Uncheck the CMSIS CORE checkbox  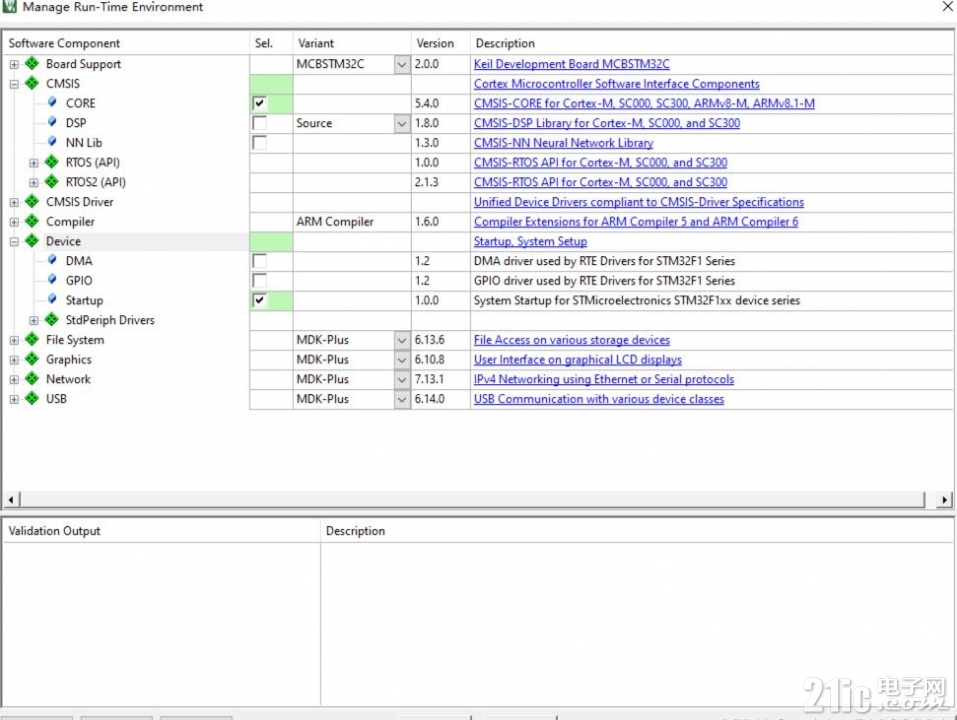pos(259,103)
